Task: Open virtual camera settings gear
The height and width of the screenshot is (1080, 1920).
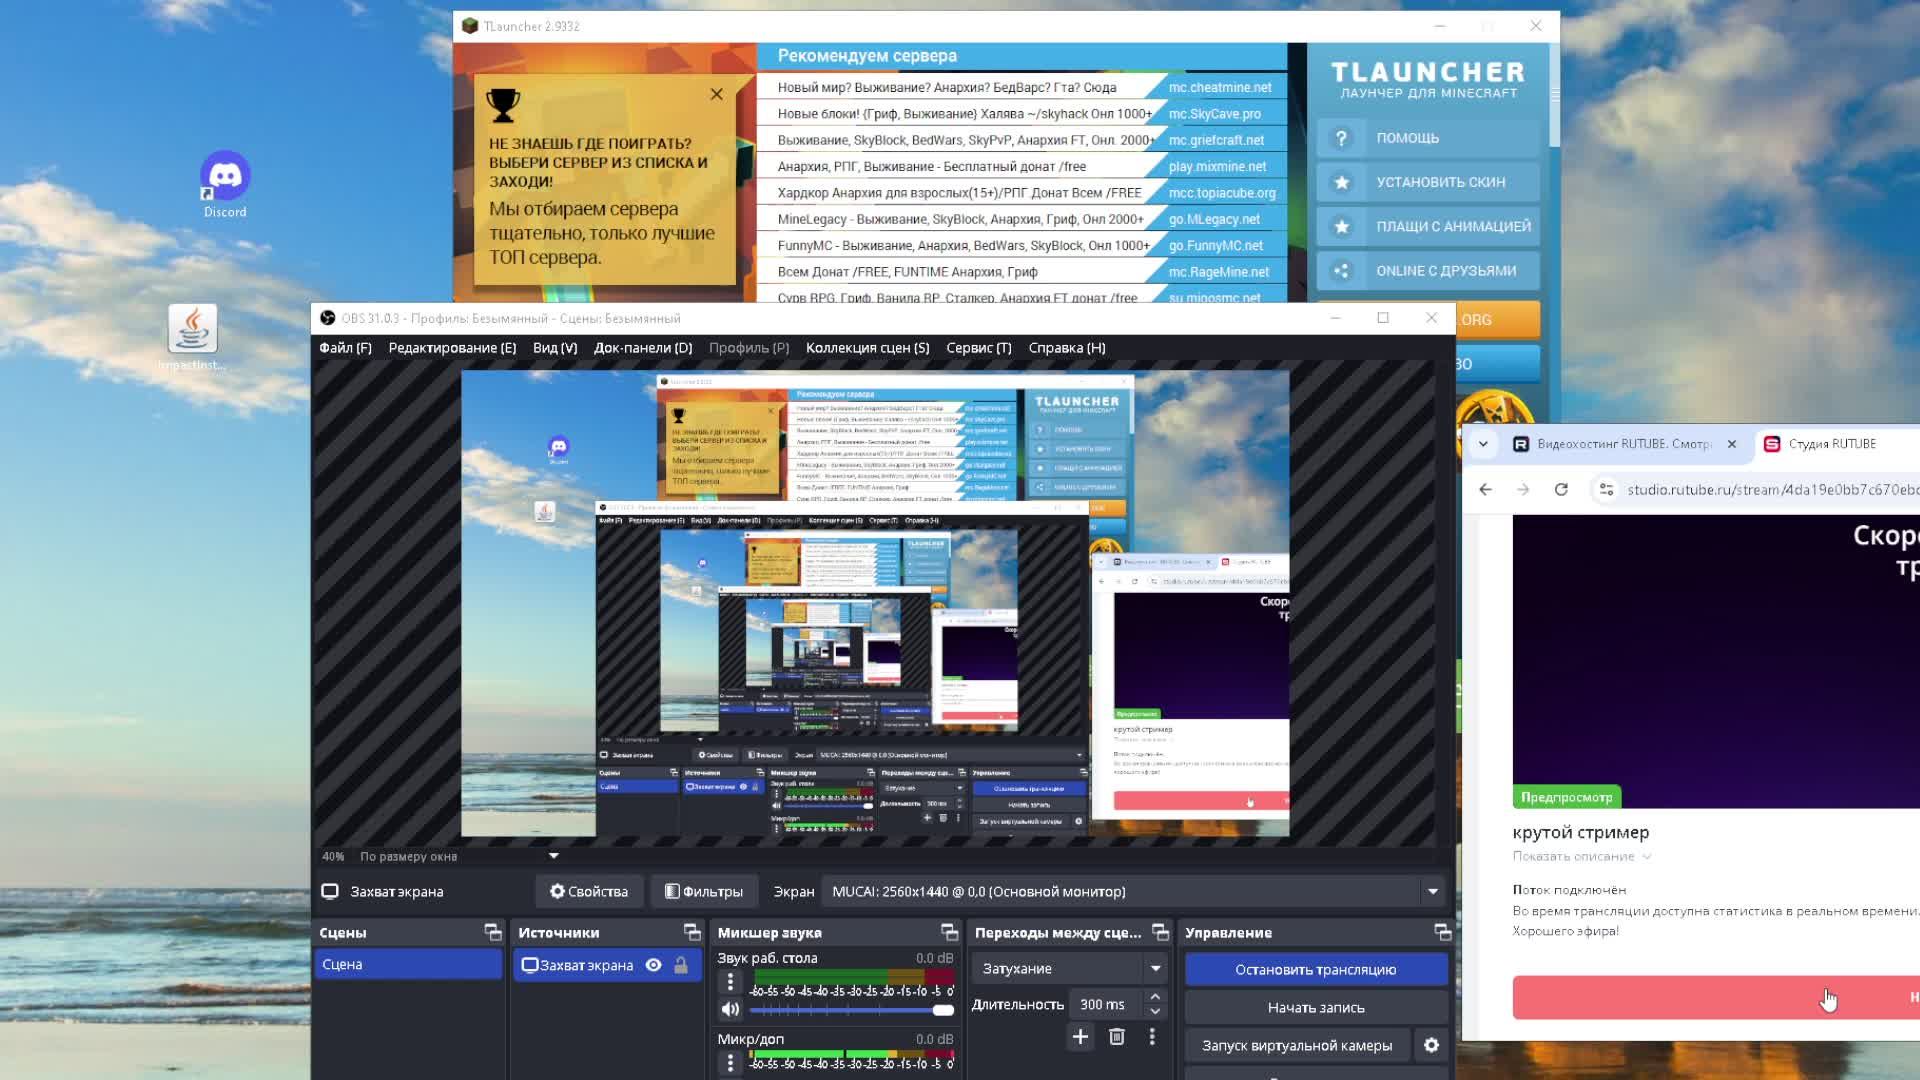Action: pyautogui.click(x=1431, y=1045)
